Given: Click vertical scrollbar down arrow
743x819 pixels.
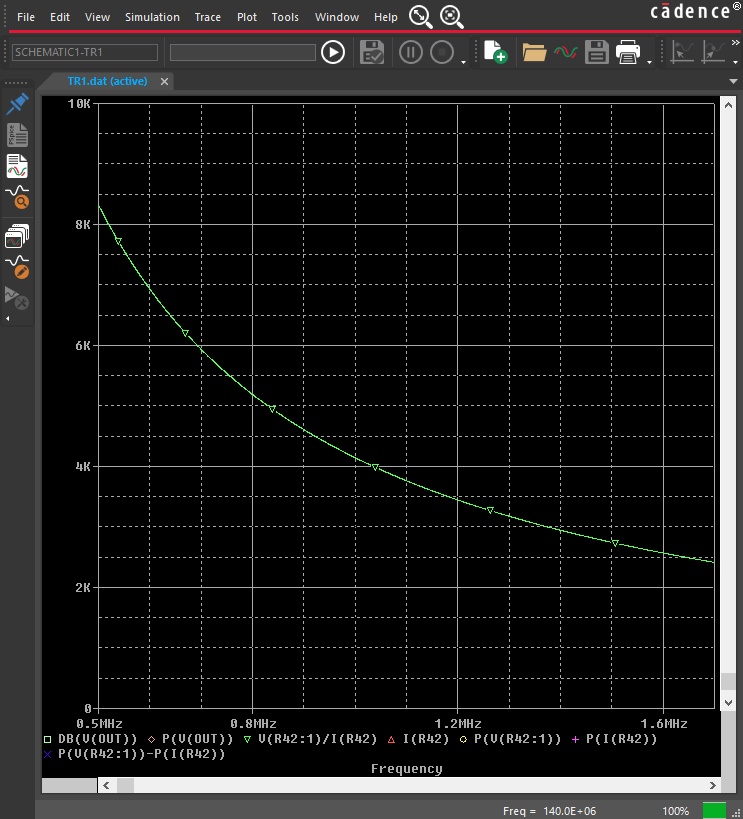Looking at the screenshot, I should coord(728,703).
